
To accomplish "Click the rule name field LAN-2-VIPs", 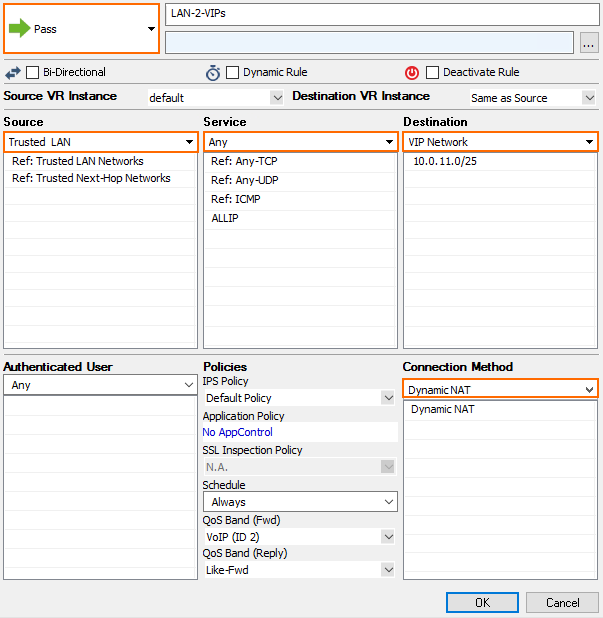I will click(382, 14).
